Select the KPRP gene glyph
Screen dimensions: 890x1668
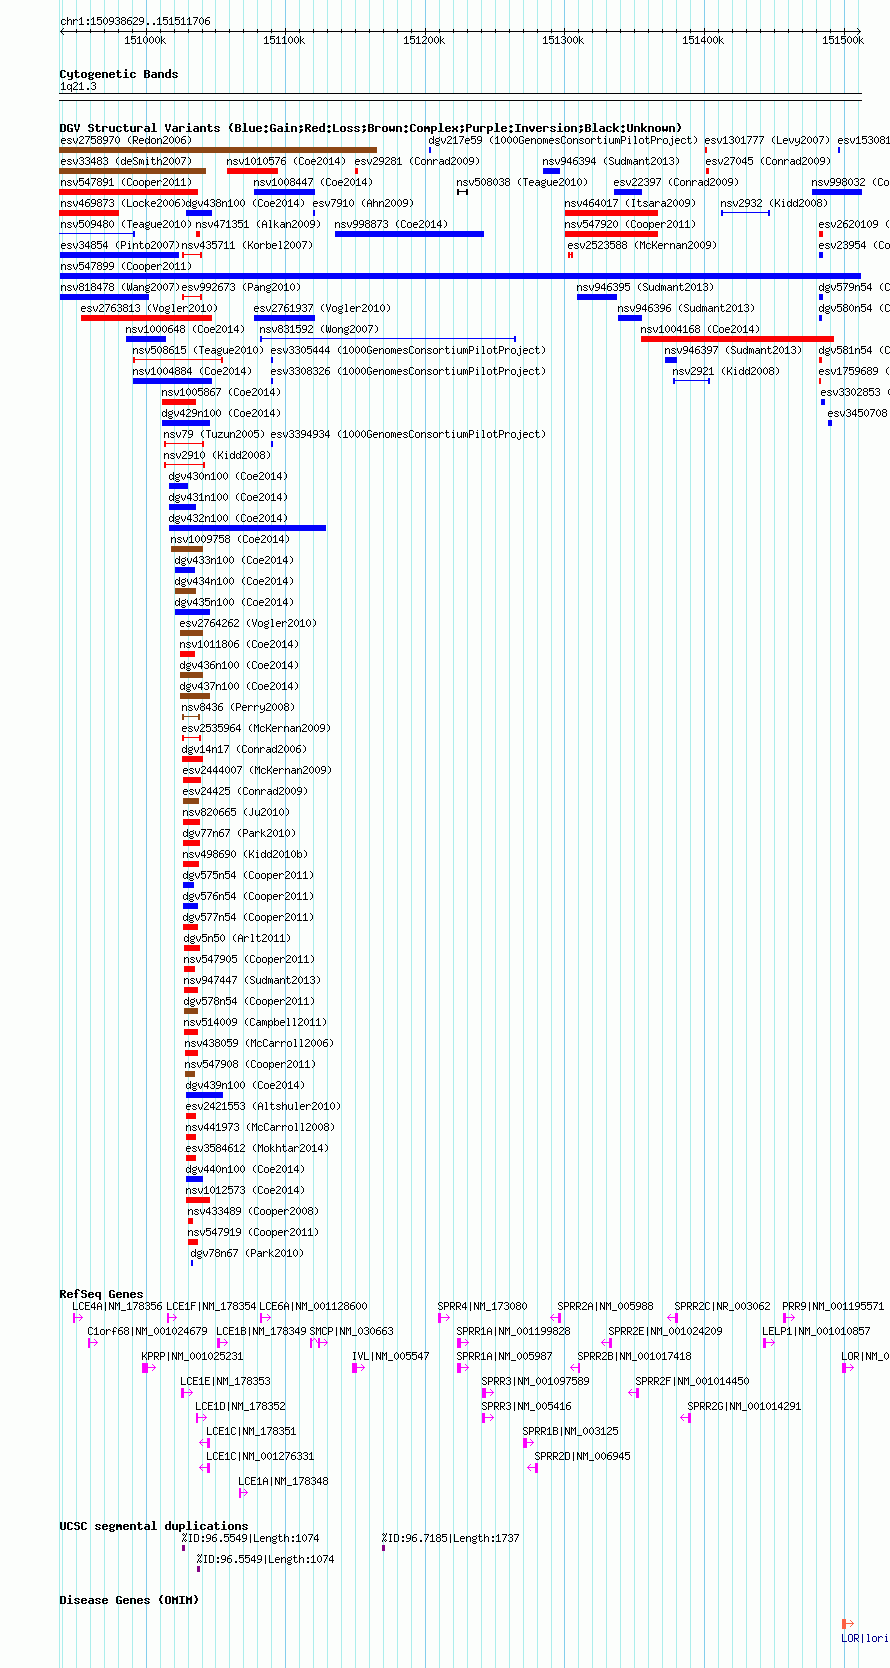coord(148,1368)
